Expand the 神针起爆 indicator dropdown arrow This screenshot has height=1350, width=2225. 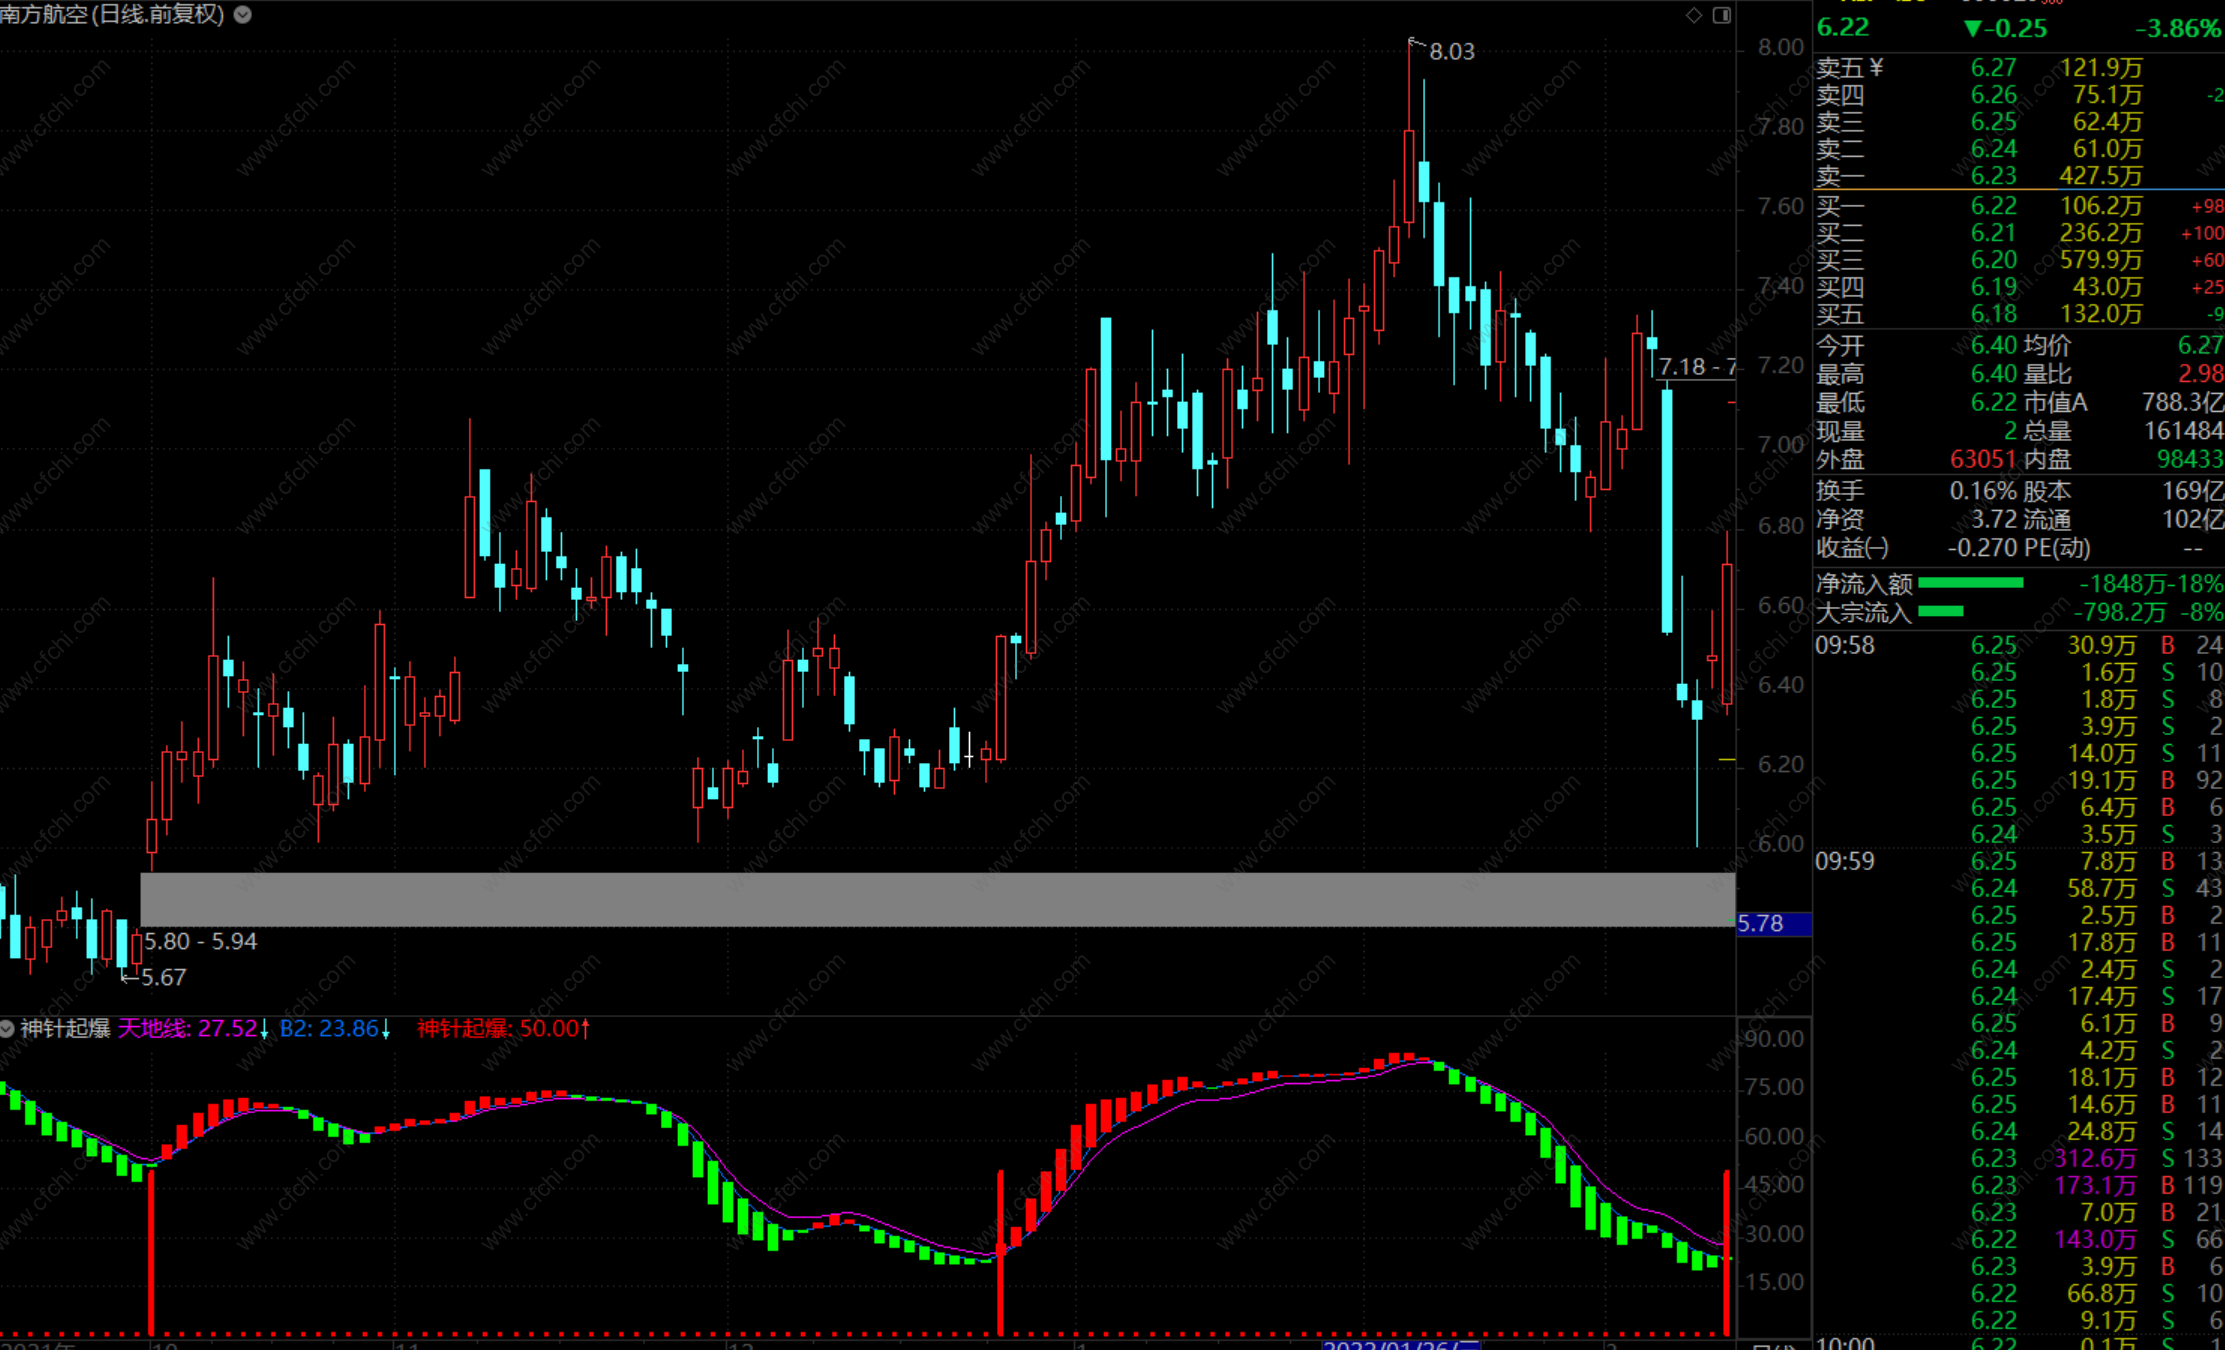(7, 1029)
